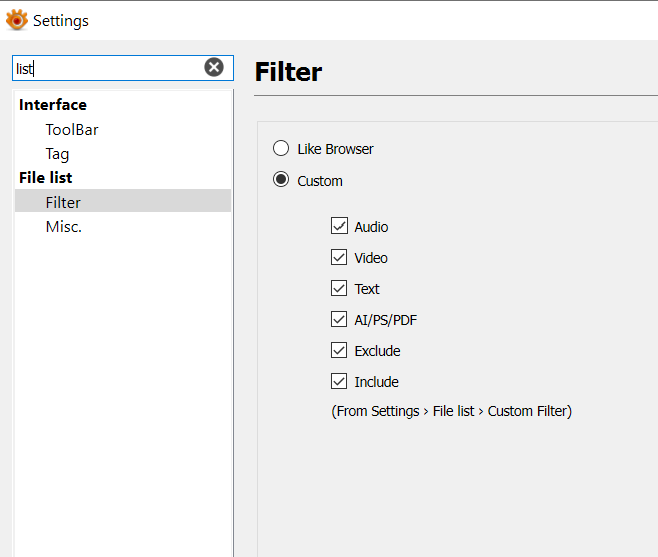Viewport: 658px width, 557px height.
Task: Select the File list category heading
Action: [46, 178]
